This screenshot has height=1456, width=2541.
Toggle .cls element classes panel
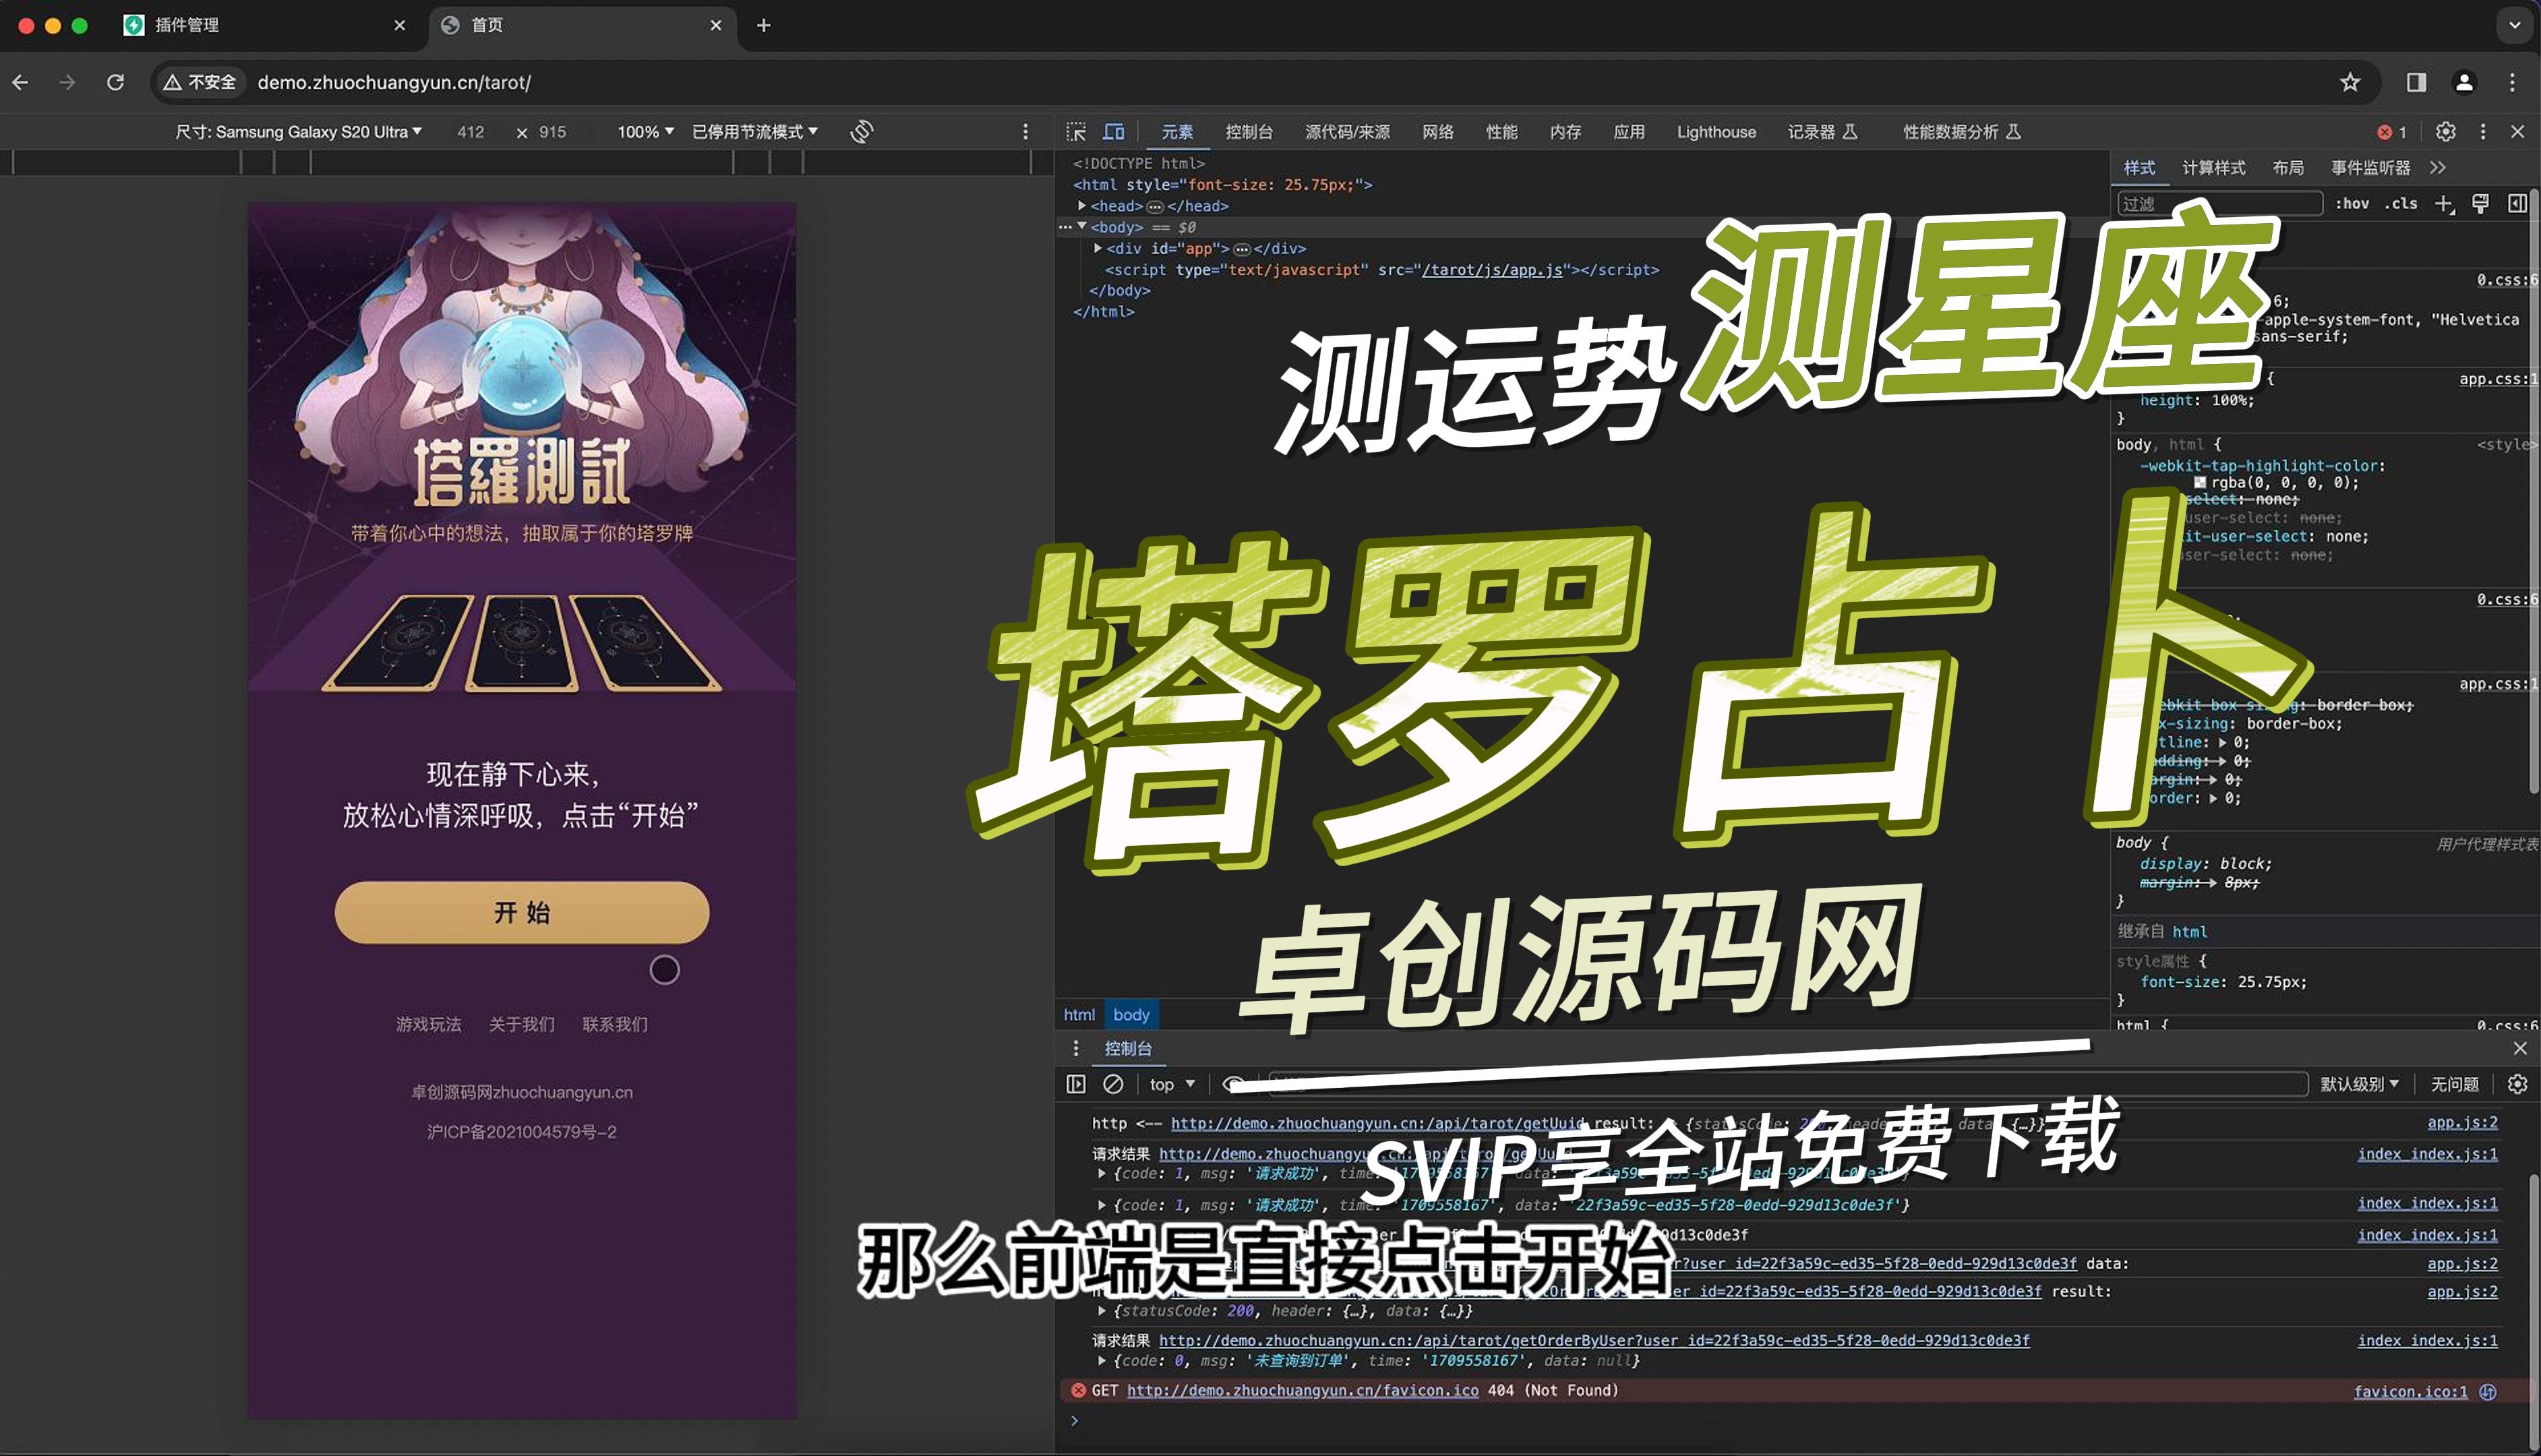[2400, 204]
